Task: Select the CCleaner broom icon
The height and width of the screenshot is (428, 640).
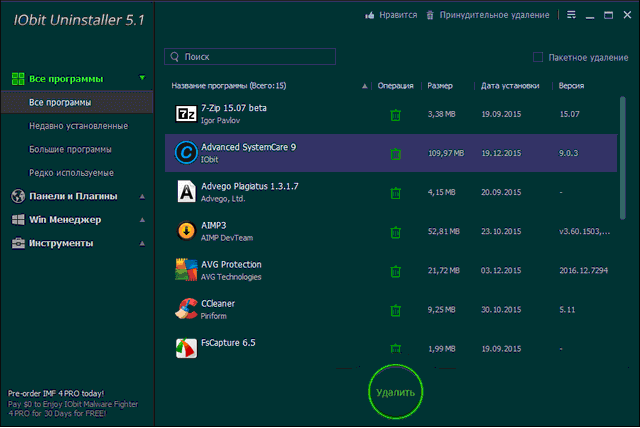Action: (186, 308)
